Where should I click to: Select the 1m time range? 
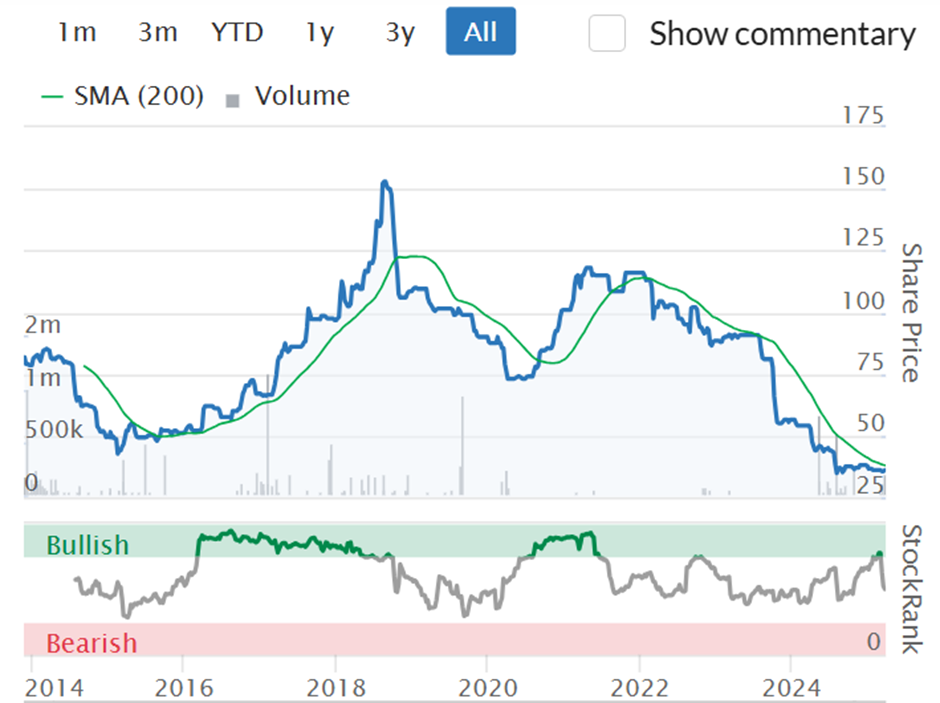pyautogui.click(x=77, y=32)
